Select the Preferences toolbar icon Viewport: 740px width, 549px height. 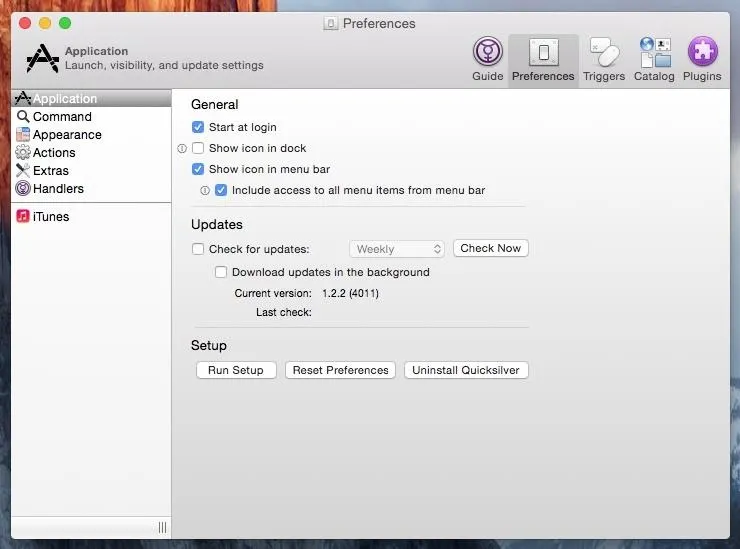(543, 52)
